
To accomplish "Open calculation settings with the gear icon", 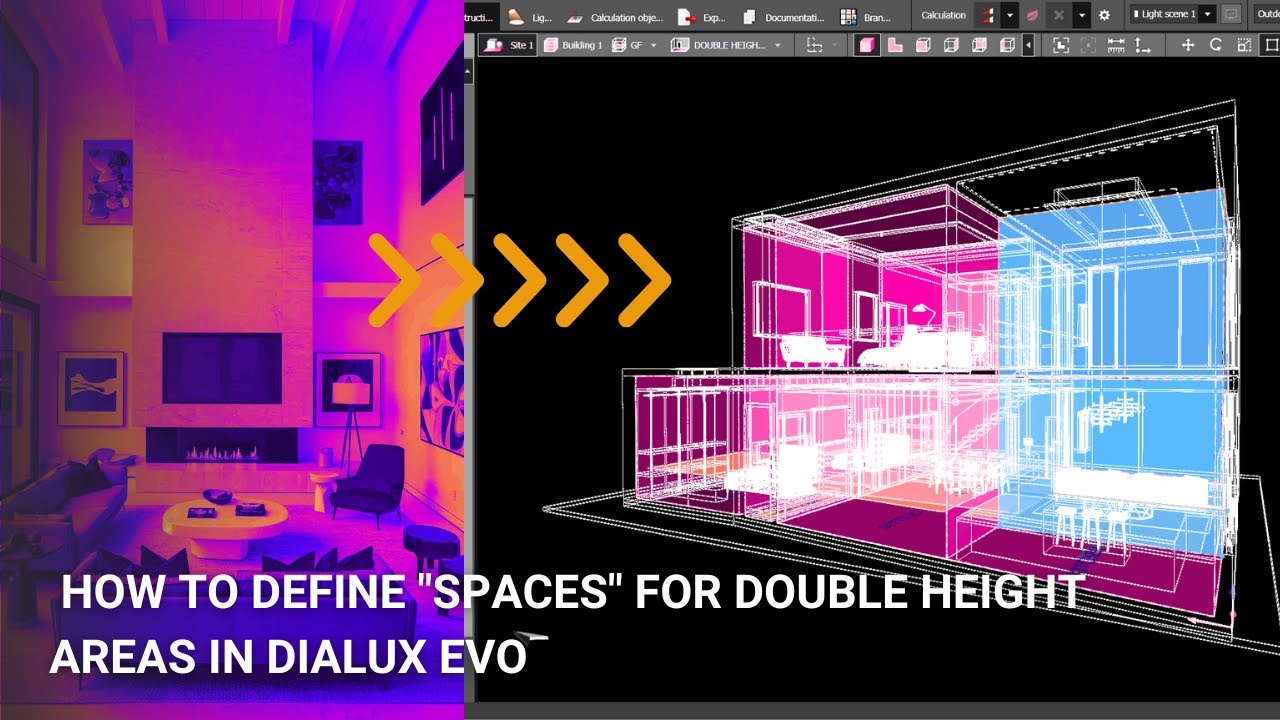I will coord(1104,15).
